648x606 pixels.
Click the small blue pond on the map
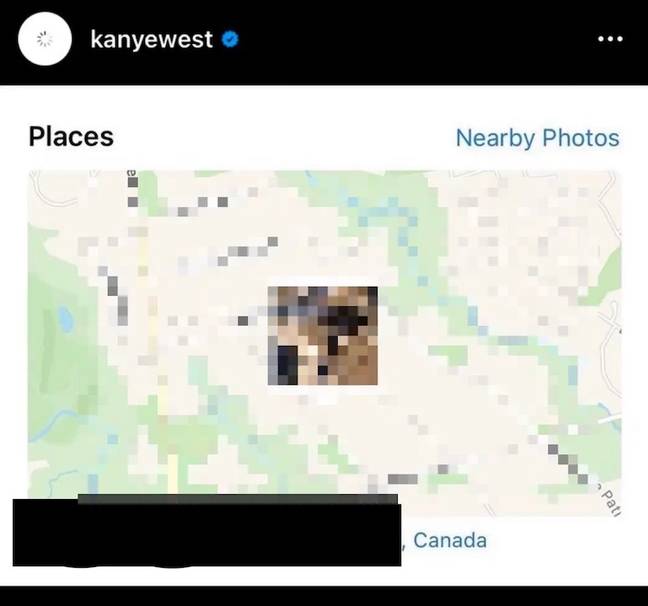click(65, 319)
